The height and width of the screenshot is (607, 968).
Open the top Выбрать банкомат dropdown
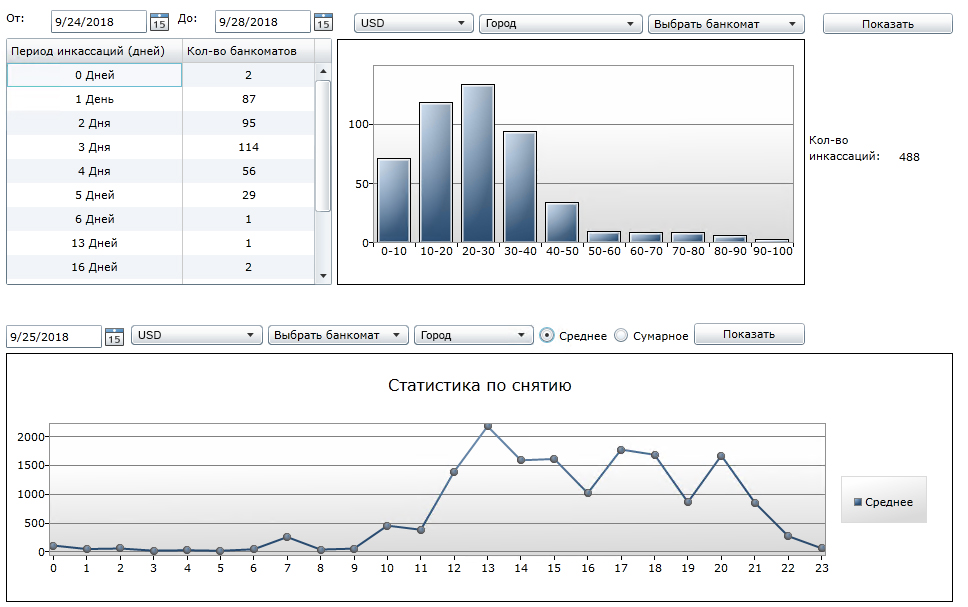pos(726,24)
